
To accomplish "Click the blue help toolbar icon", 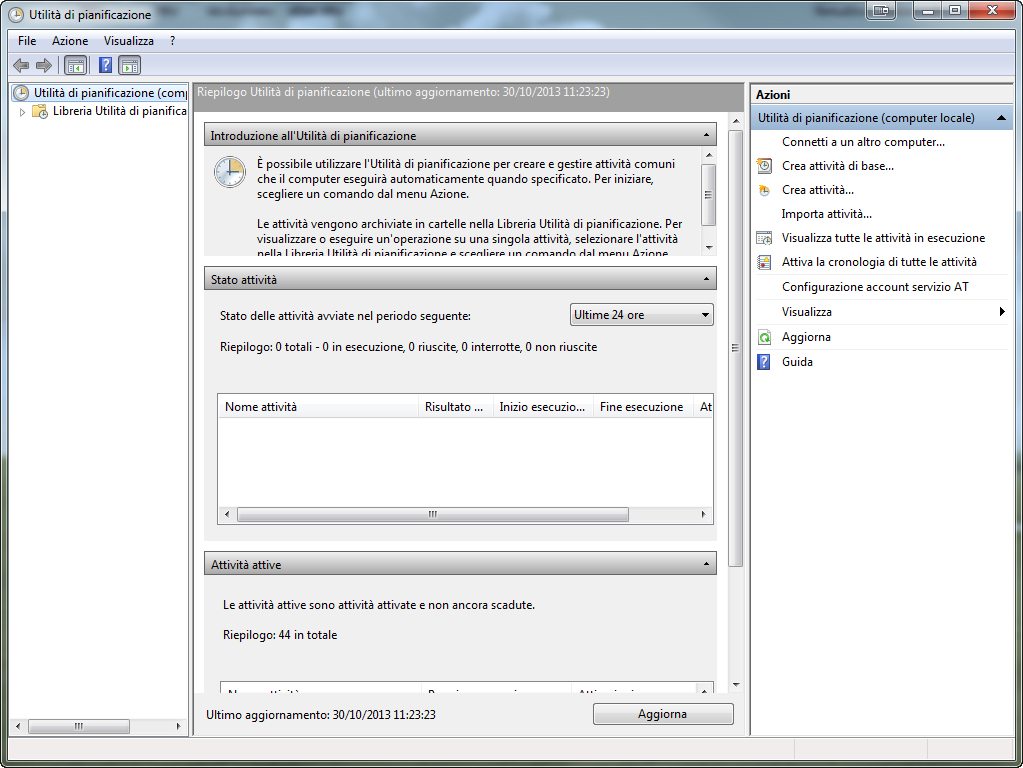I will 104,66.
